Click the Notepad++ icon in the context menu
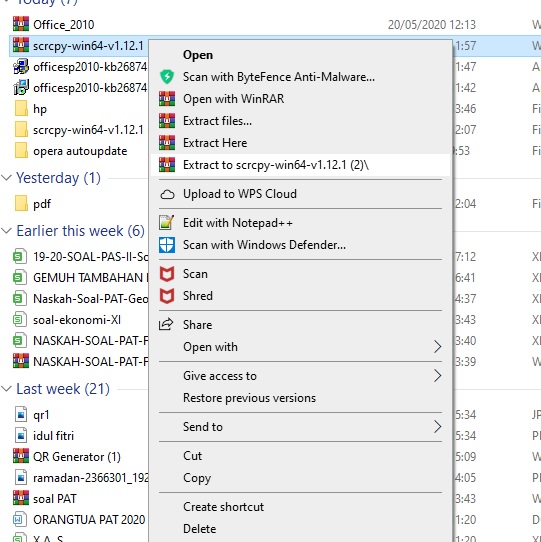The width and height of the screenshot is (541, 542). point(167,223)
